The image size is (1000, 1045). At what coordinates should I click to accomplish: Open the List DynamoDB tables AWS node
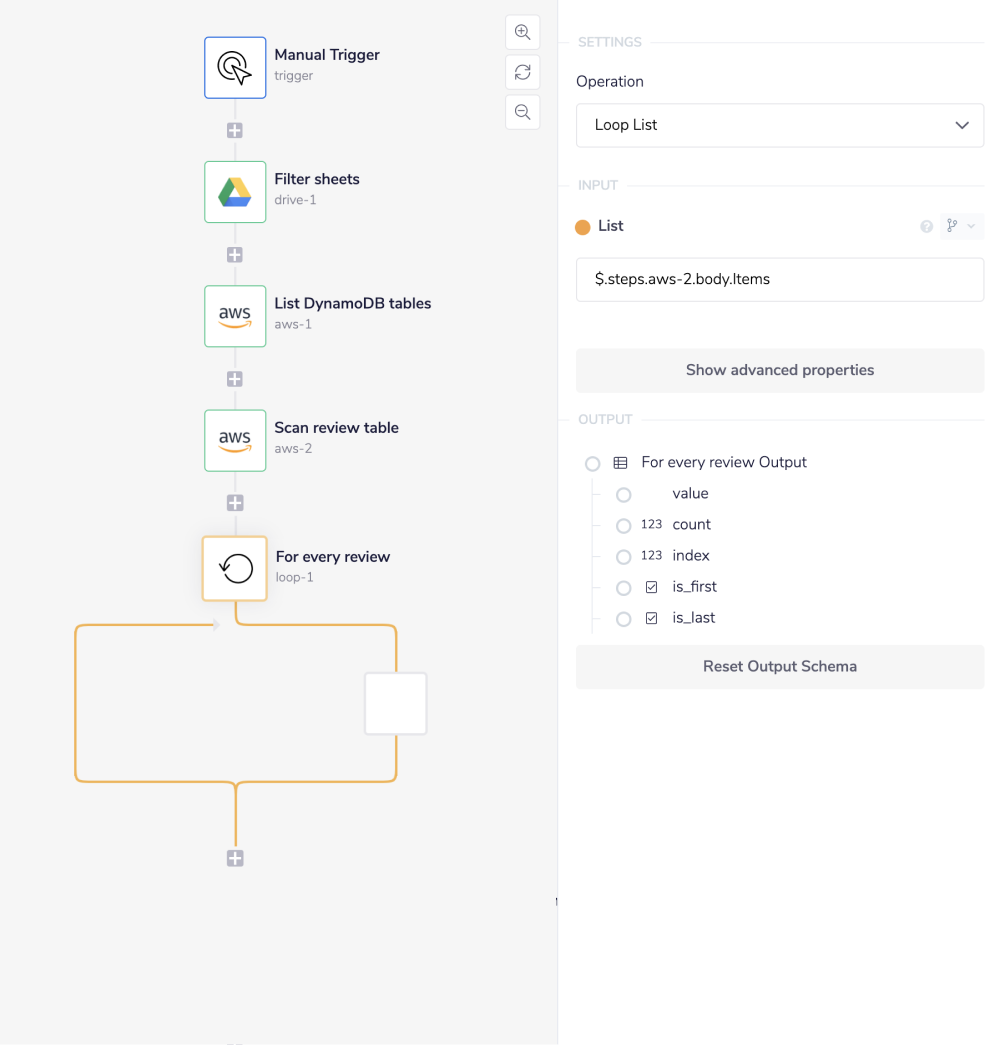click(x=235, y=316)
